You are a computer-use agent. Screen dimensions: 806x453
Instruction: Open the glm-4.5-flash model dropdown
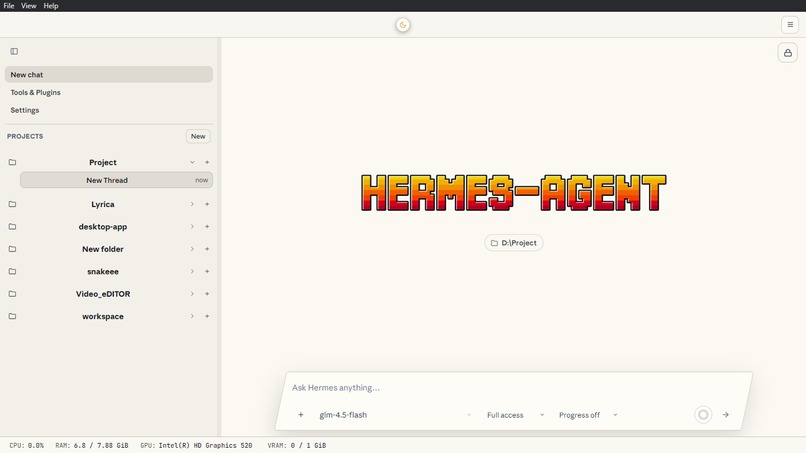[395, 415]
